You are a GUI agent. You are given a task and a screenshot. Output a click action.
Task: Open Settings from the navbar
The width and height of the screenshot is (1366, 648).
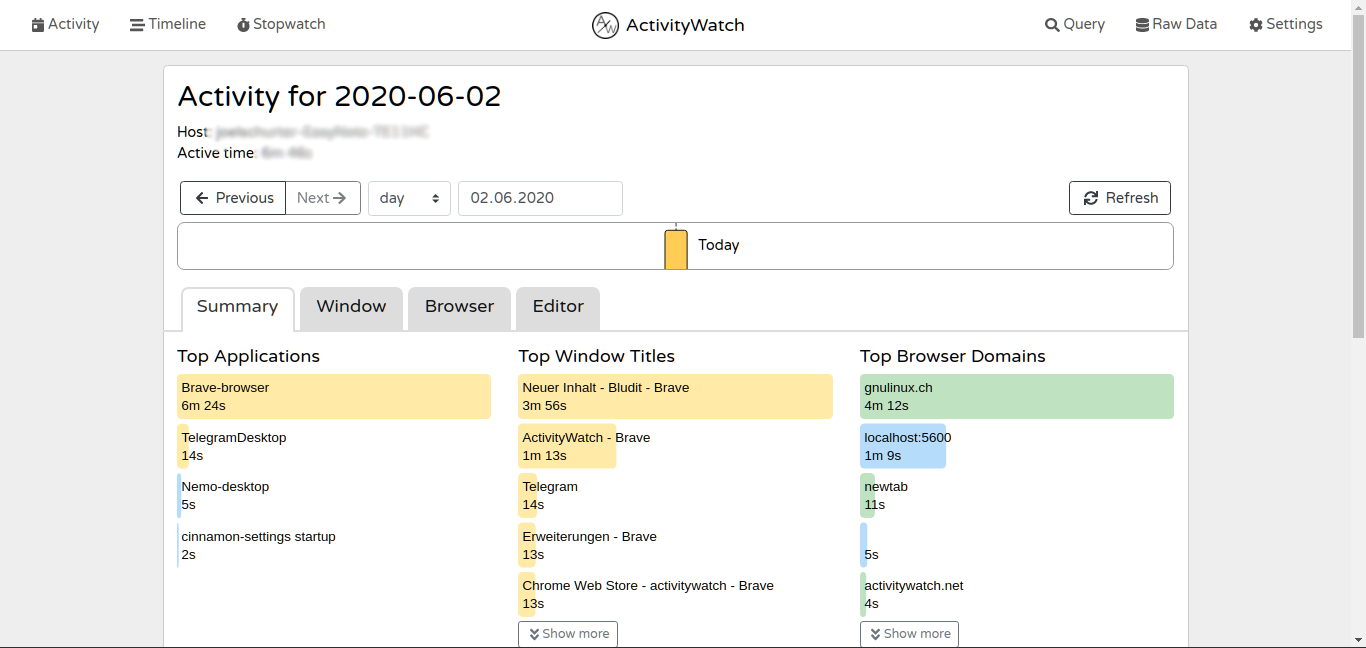coord(1286,25)
